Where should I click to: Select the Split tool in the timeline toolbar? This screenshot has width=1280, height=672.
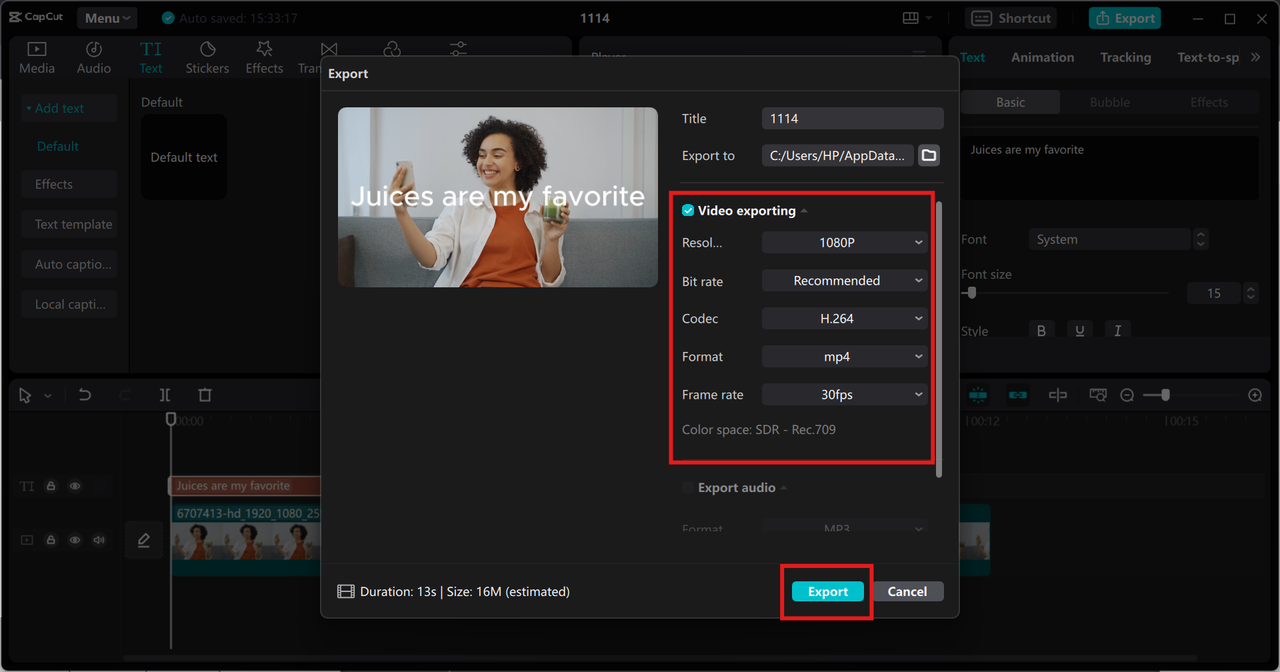tap(165, 395)
